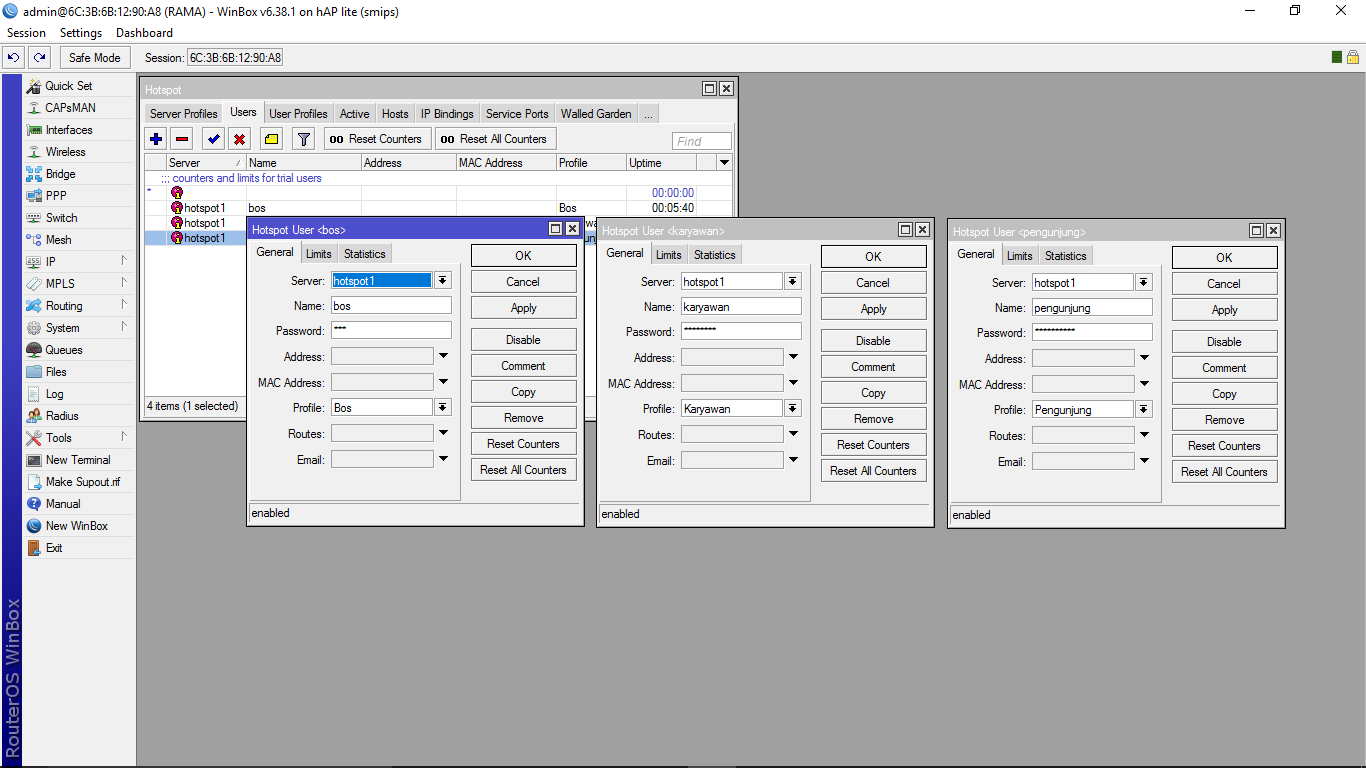Open Log in the sidebar

coord(54,394)
